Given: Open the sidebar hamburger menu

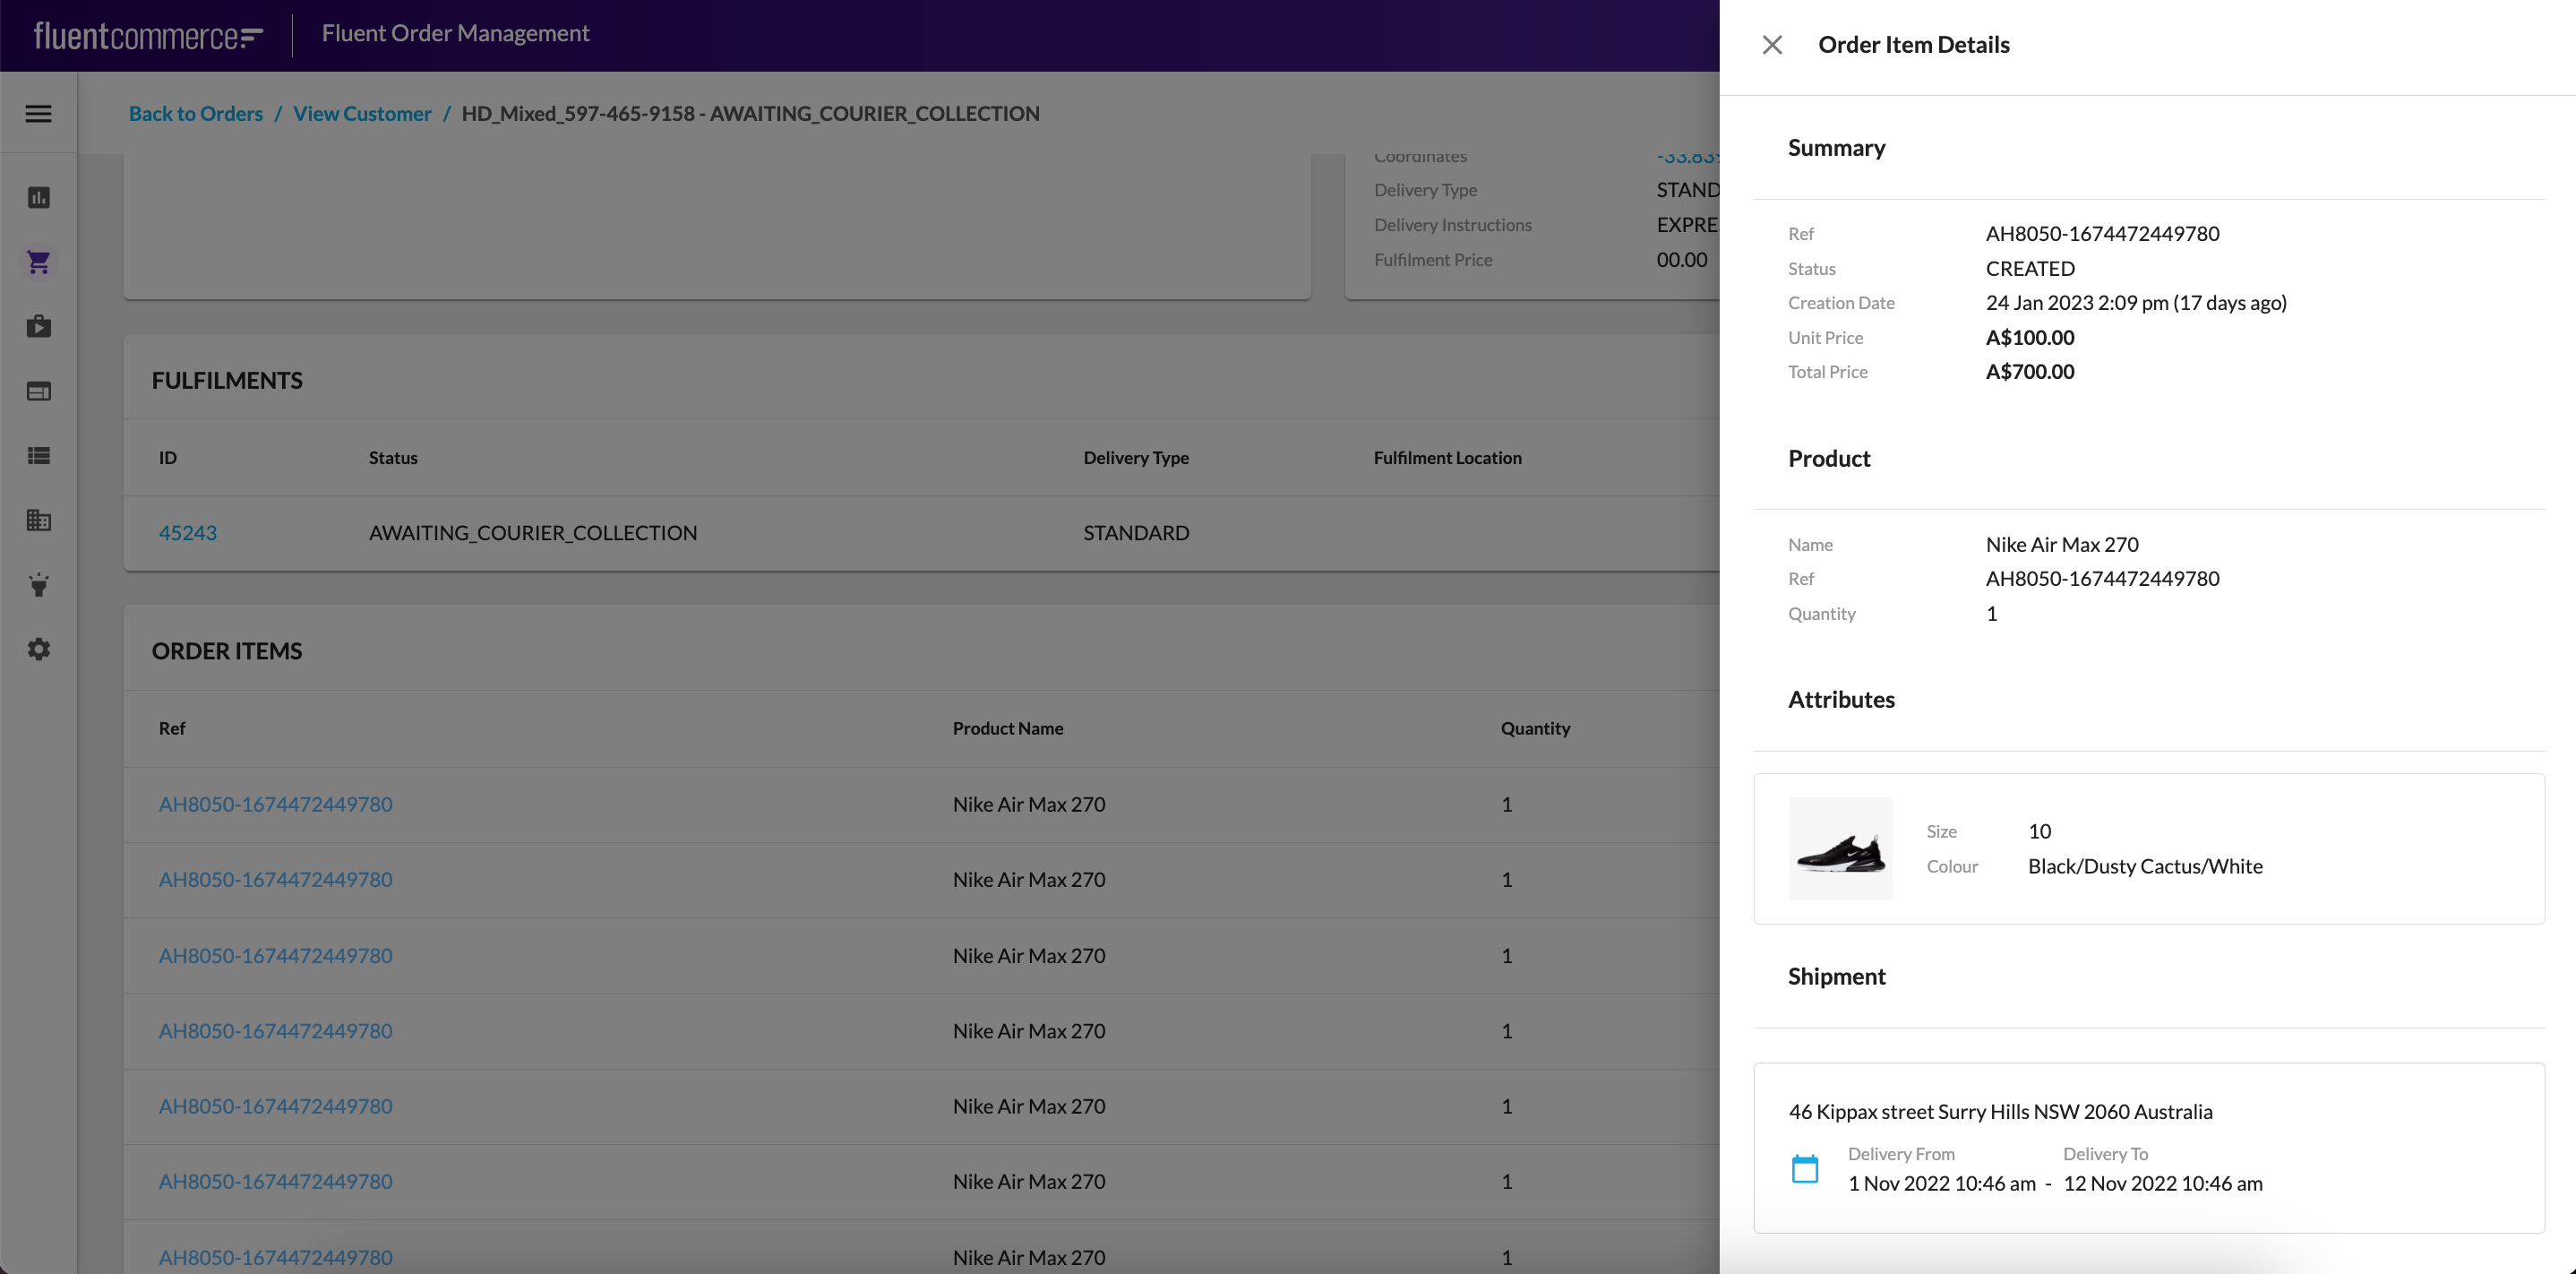Looking at the screenshot, I should click(38, 113).
